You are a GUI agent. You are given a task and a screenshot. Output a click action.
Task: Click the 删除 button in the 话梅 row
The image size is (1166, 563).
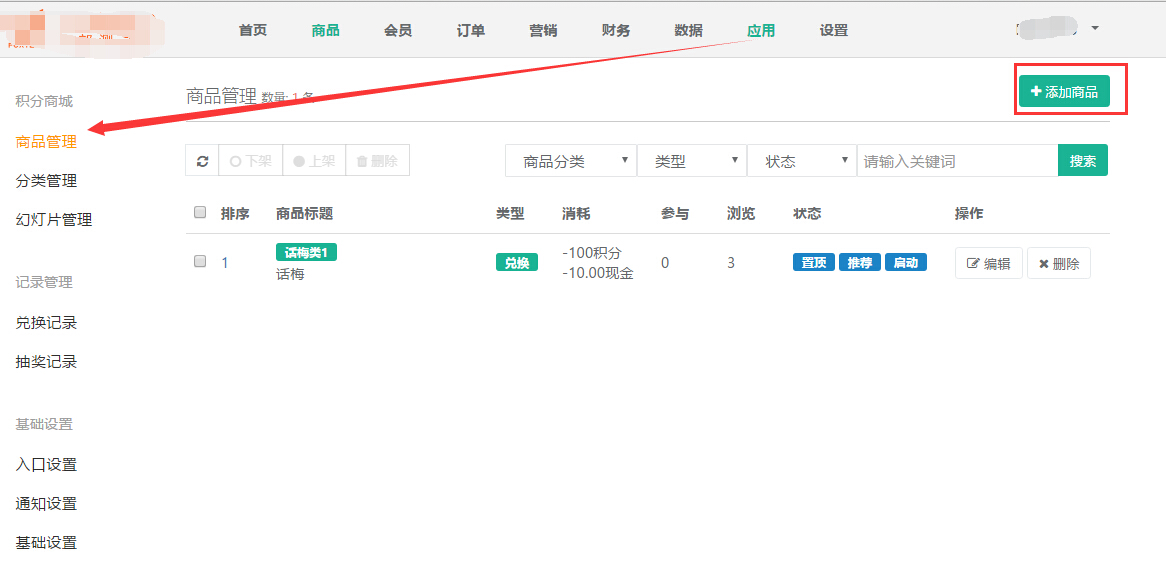(x=1058, y=264)
